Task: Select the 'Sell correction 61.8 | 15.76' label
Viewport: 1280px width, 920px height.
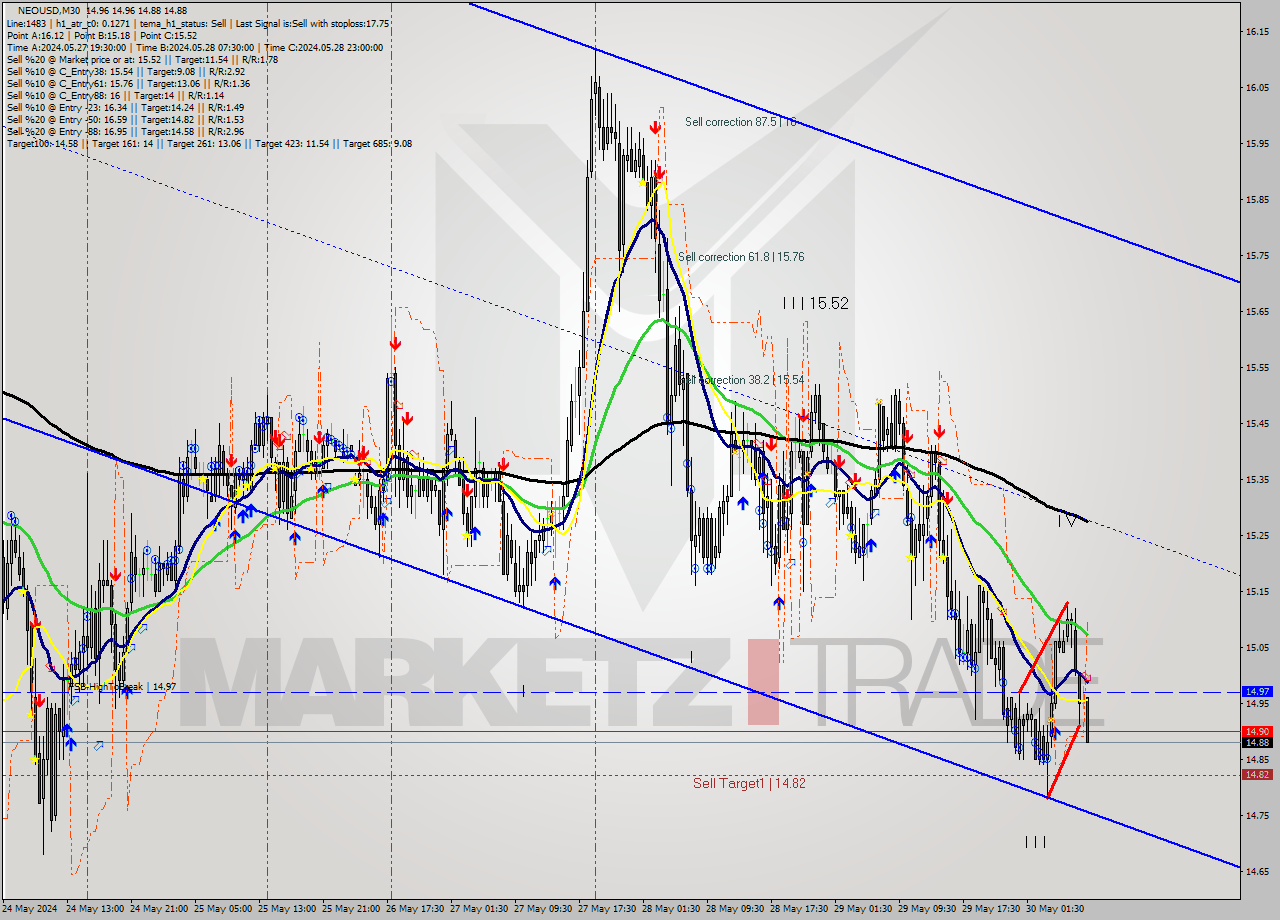Action: 741,257
